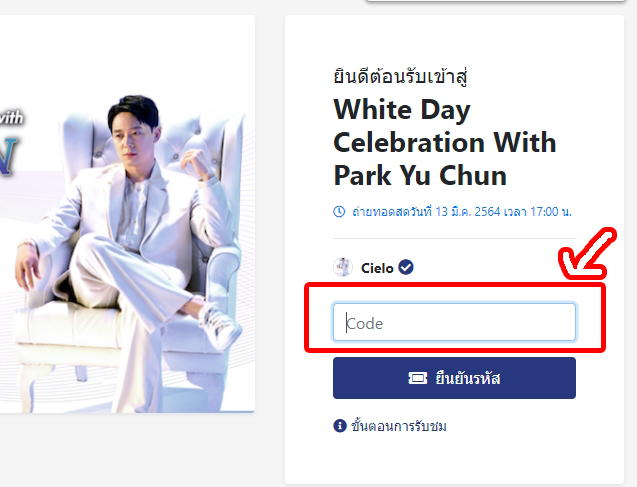
Task: Click the "with" text on the poster
Action: 12,117
